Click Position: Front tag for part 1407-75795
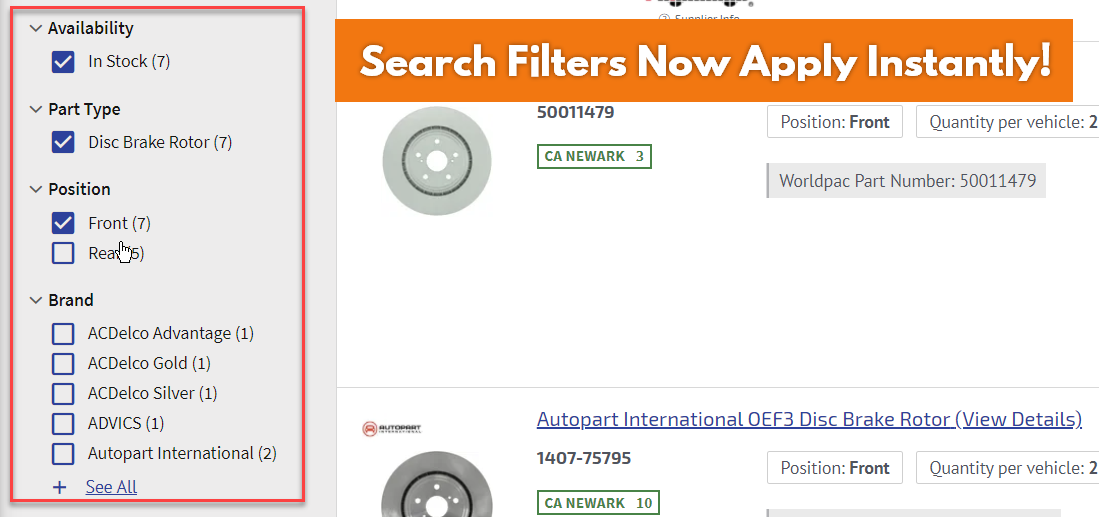The image size is (1099, 517). (835, 468)
